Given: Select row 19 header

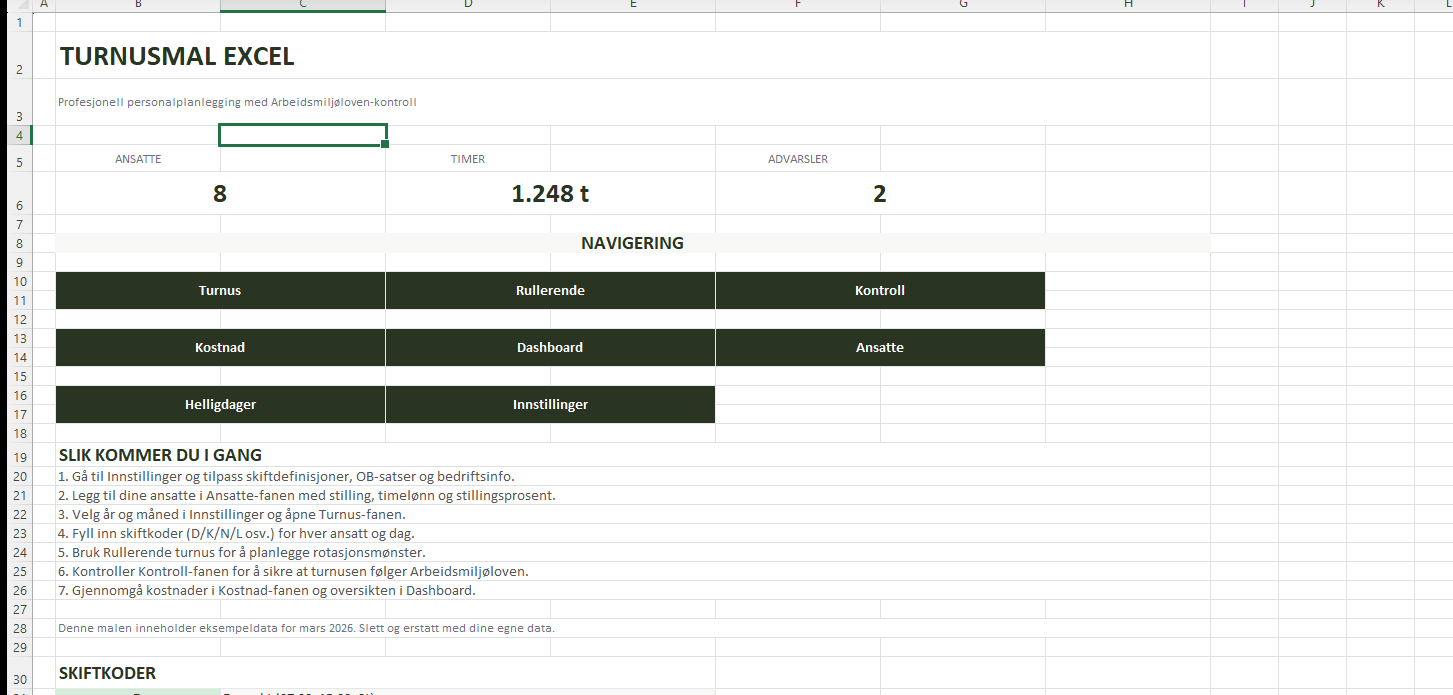Looking at the screenshot, I should click(x=19, y=456).
